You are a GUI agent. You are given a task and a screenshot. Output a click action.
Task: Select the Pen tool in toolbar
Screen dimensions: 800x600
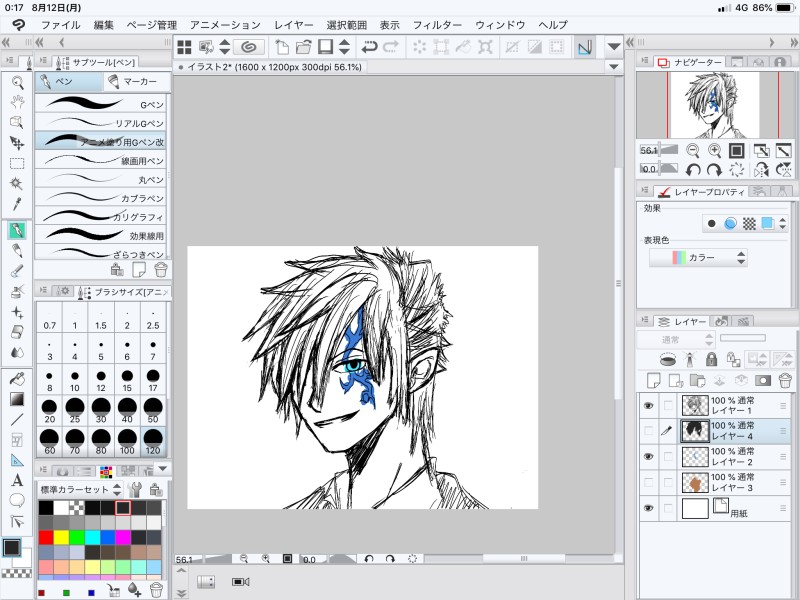17,231
